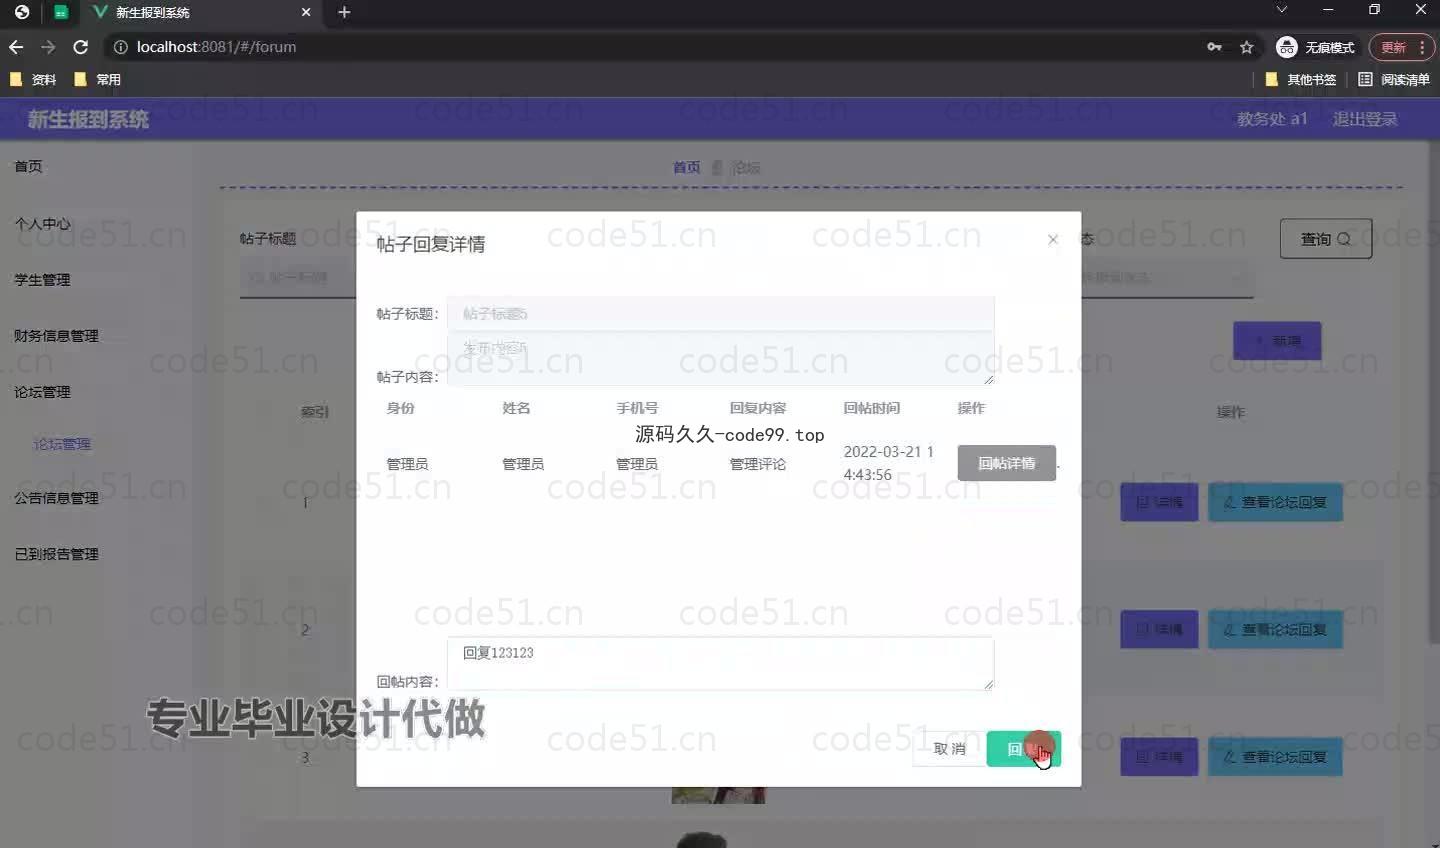Submit the reply with the green 回帖 button
The image size is (1440, 848).
(x=1023, y=749)
